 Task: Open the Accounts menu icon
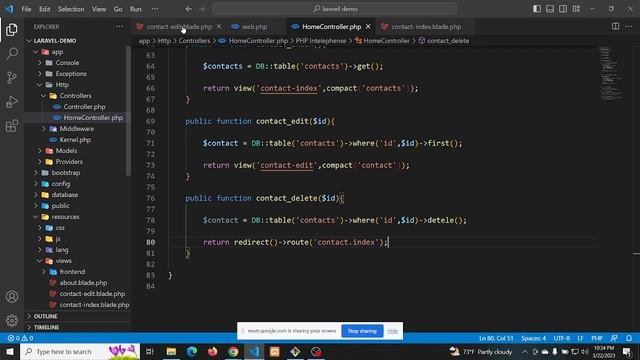point(12,297)
